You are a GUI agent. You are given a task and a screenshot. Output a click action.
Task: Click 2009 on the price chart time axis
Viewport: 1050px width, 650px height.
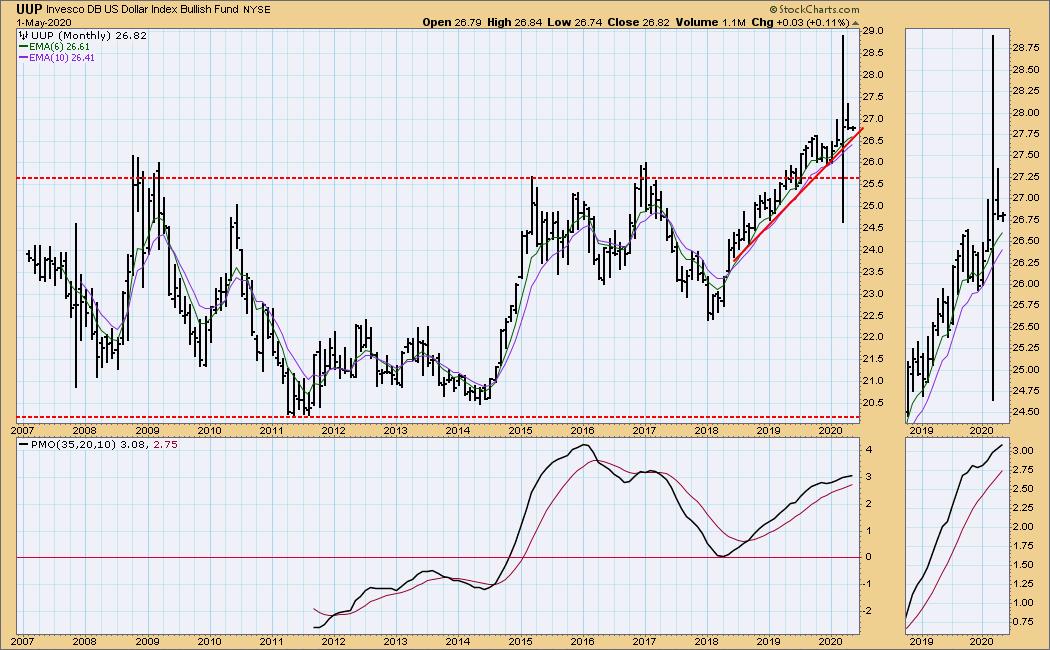click(x=147, y=430)
